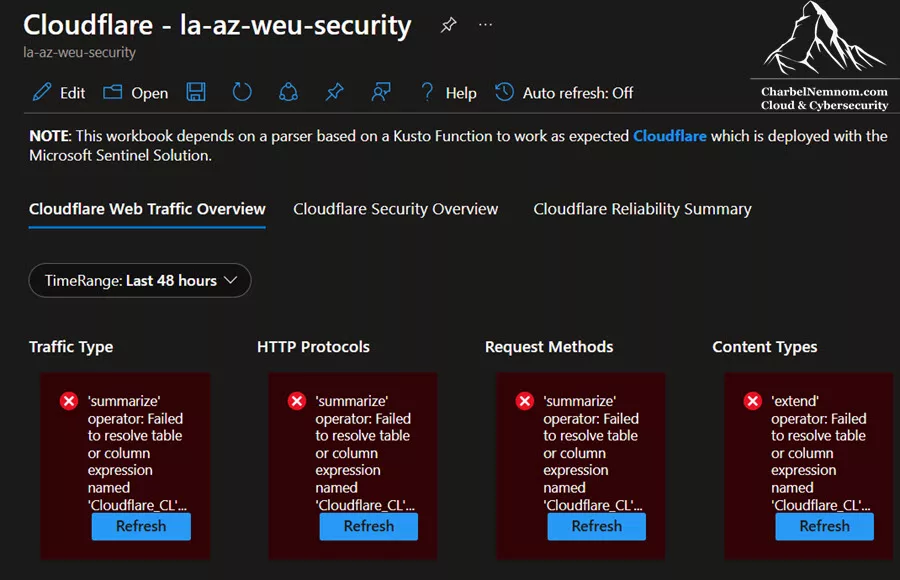Switch to Cloudflare Reliability Summary tab
Viewport: 900px width, 580px height.
click(x=642, y=209)
